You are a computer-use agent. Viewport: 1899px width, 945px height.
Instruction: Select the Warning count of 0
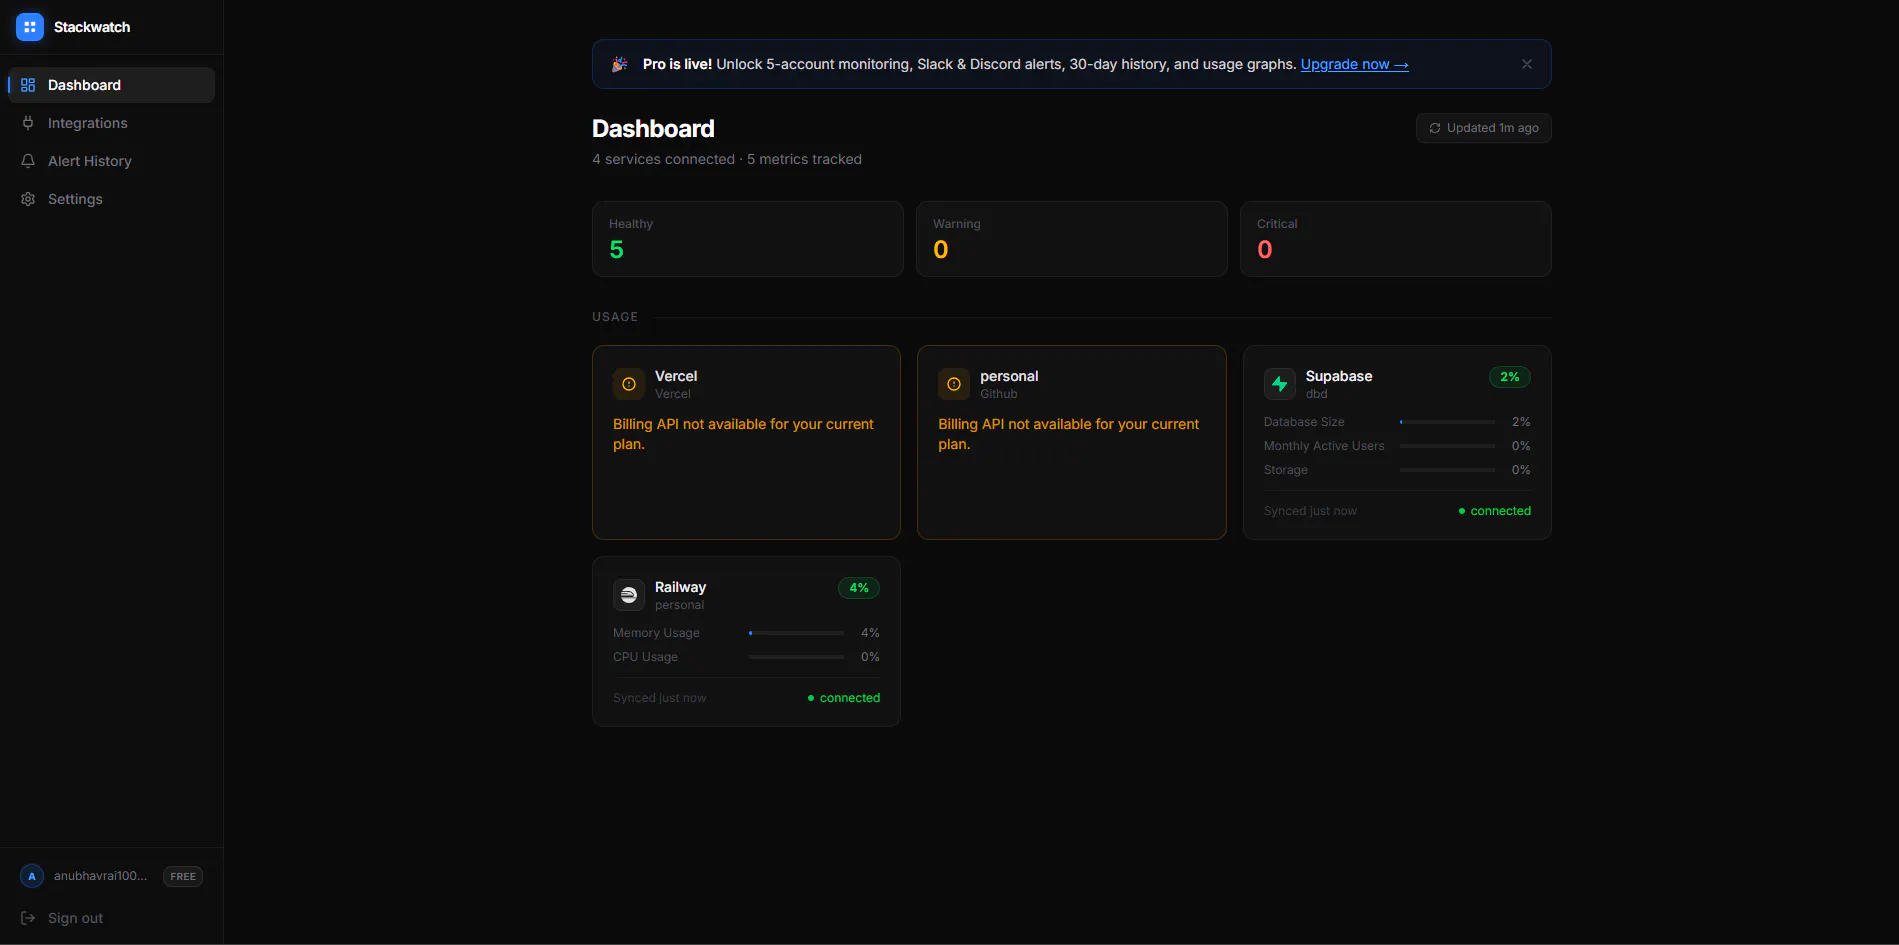(941, 250)
